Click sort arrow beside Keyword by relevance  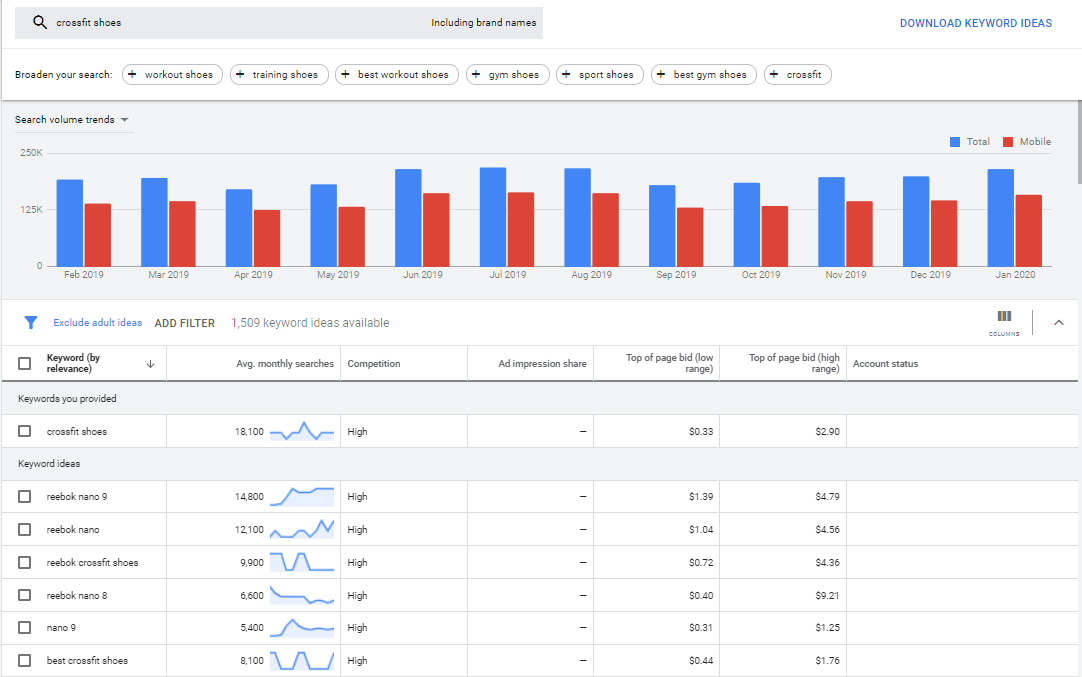(150, 364)
